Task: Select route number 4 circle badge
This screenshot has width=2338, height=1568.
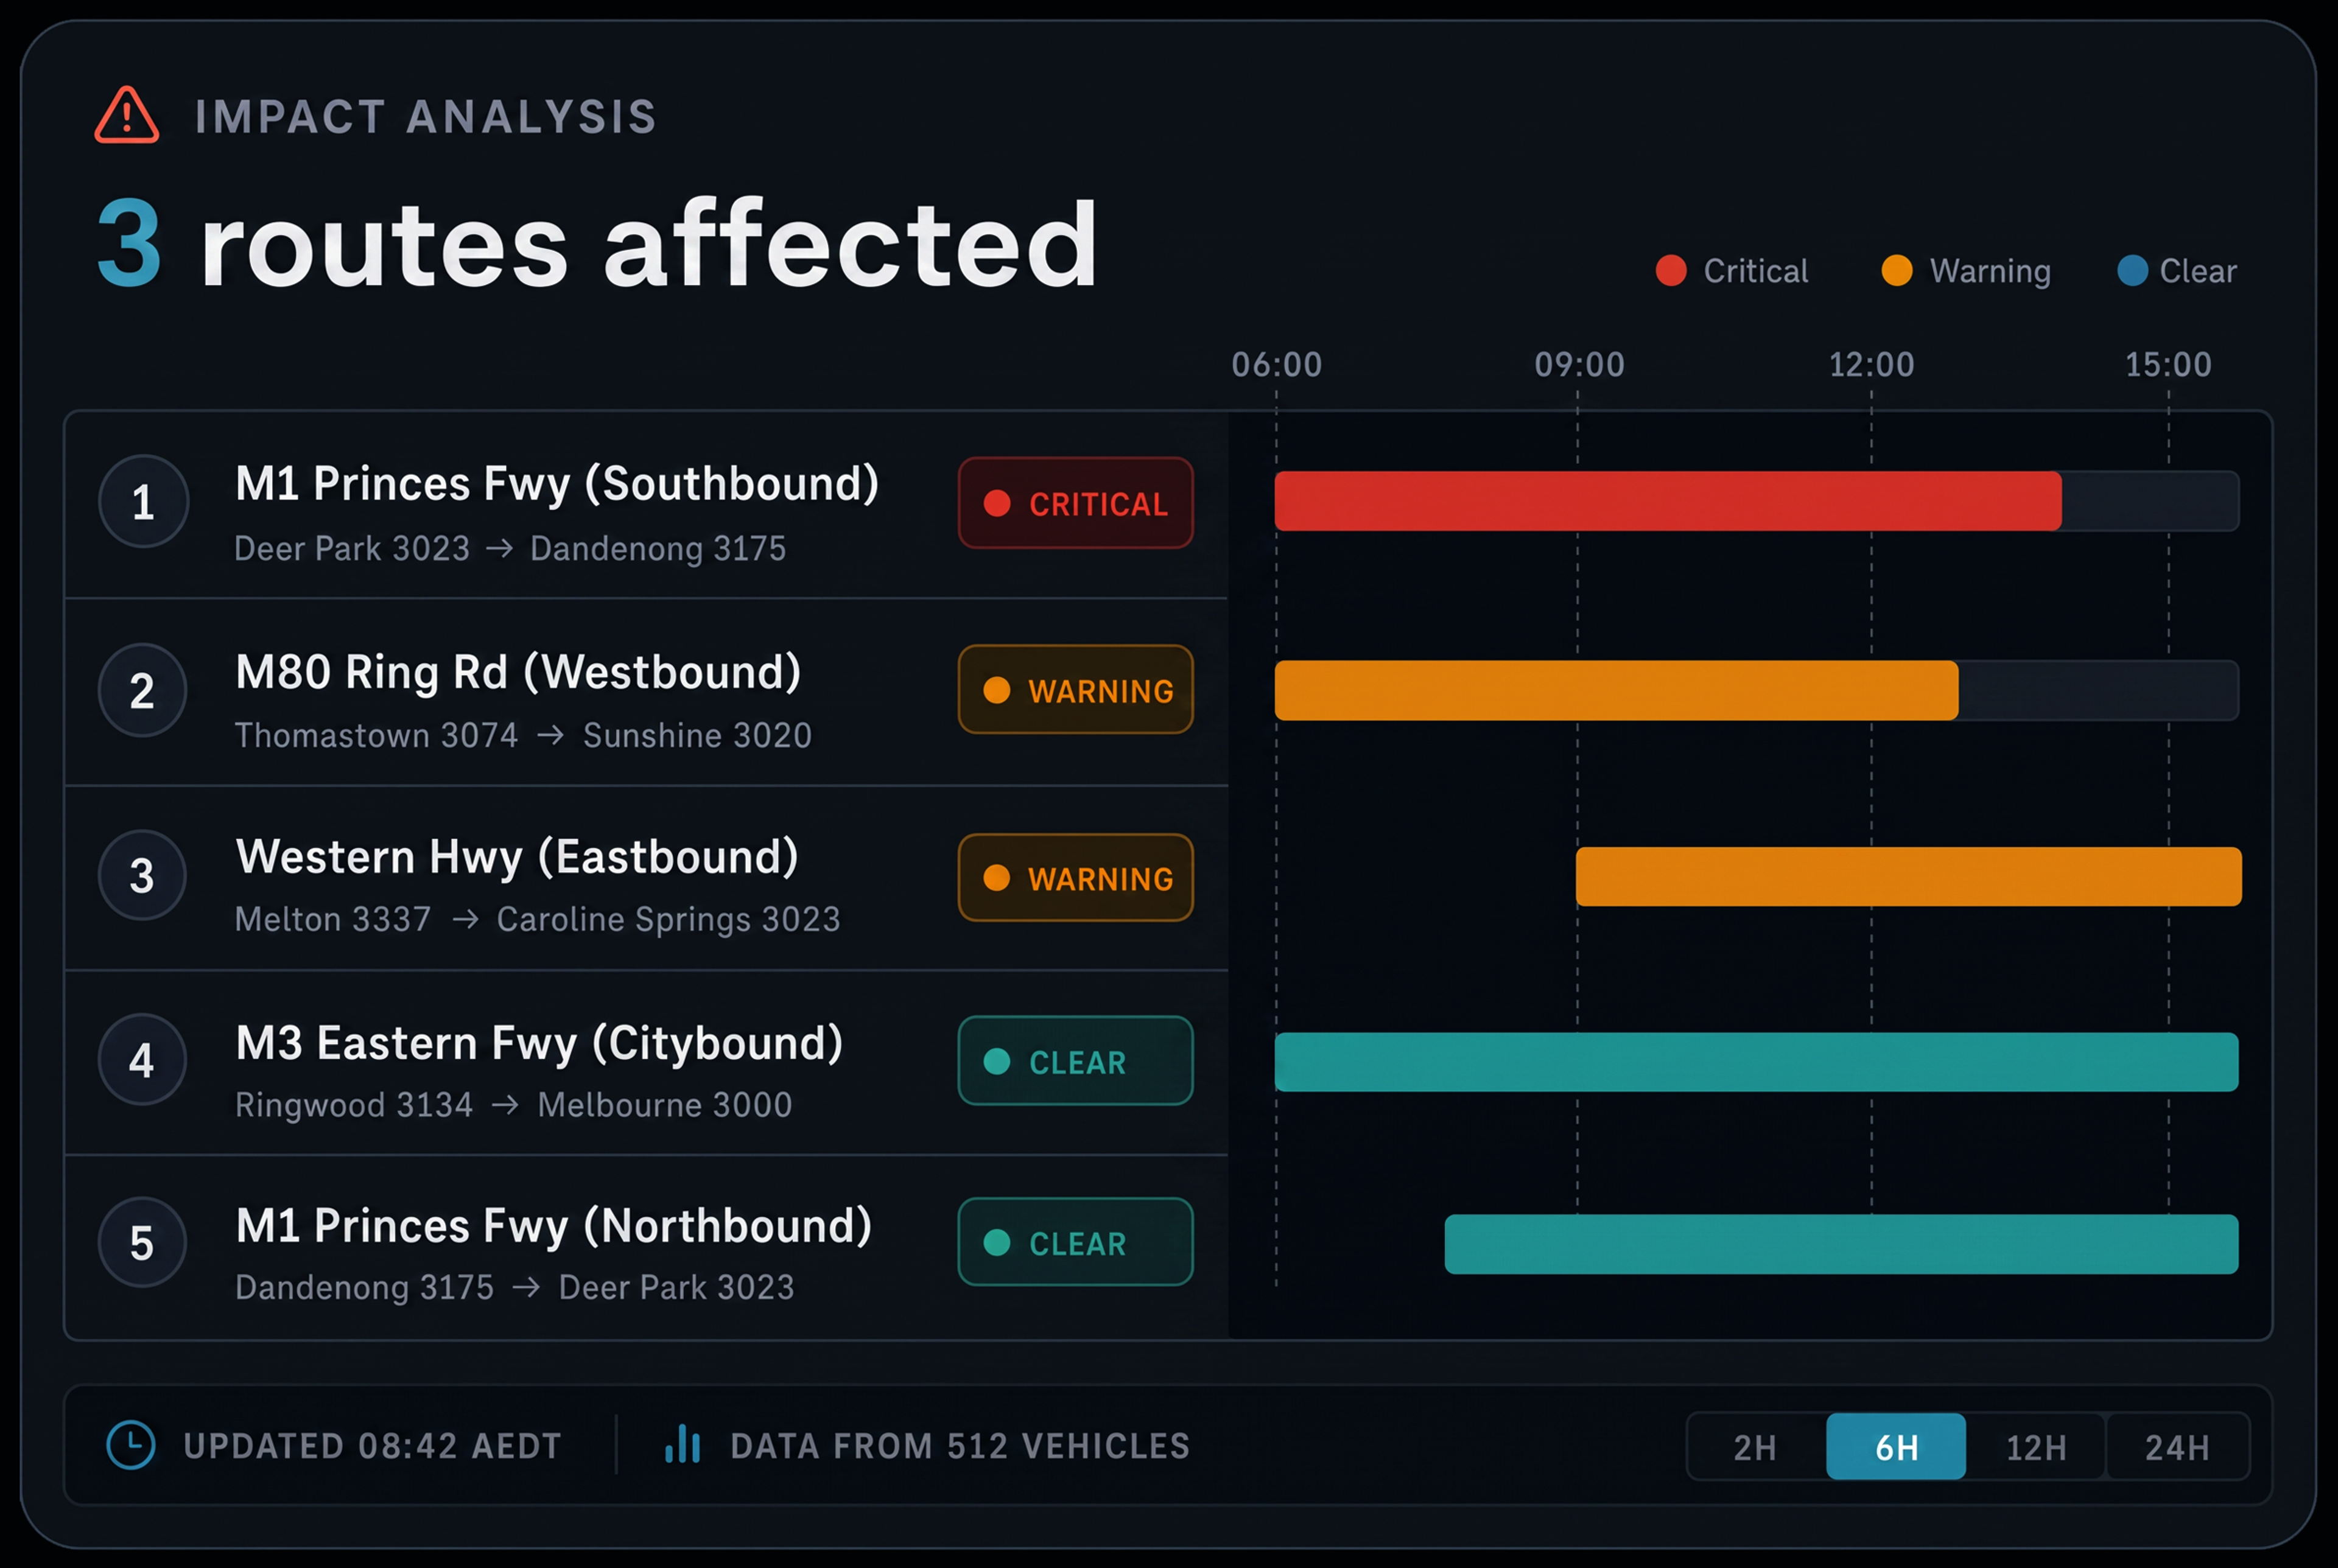Action: (142, 1059)
